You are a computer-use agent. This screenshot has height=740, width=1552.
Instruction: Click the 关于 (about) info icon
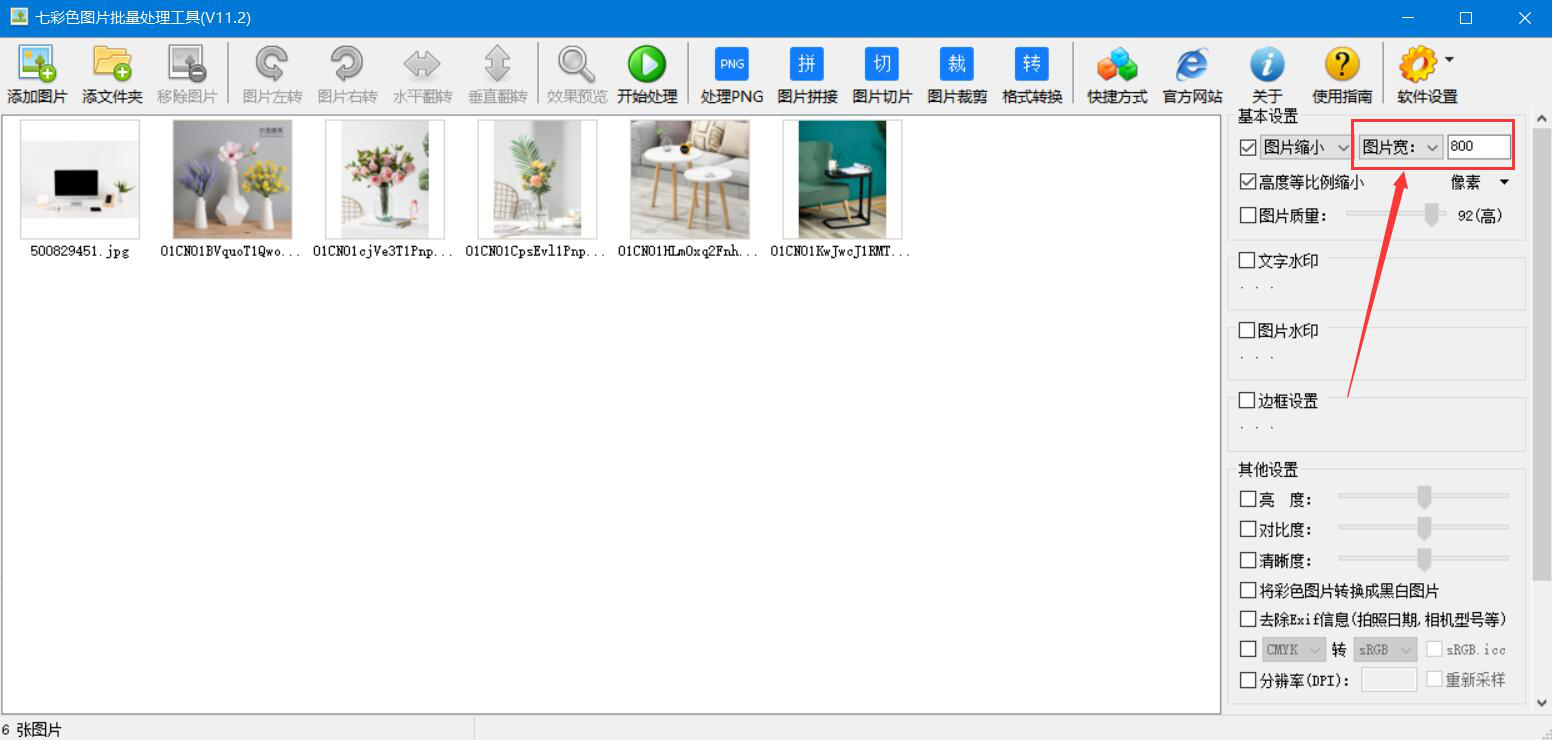pos(1267,64)
